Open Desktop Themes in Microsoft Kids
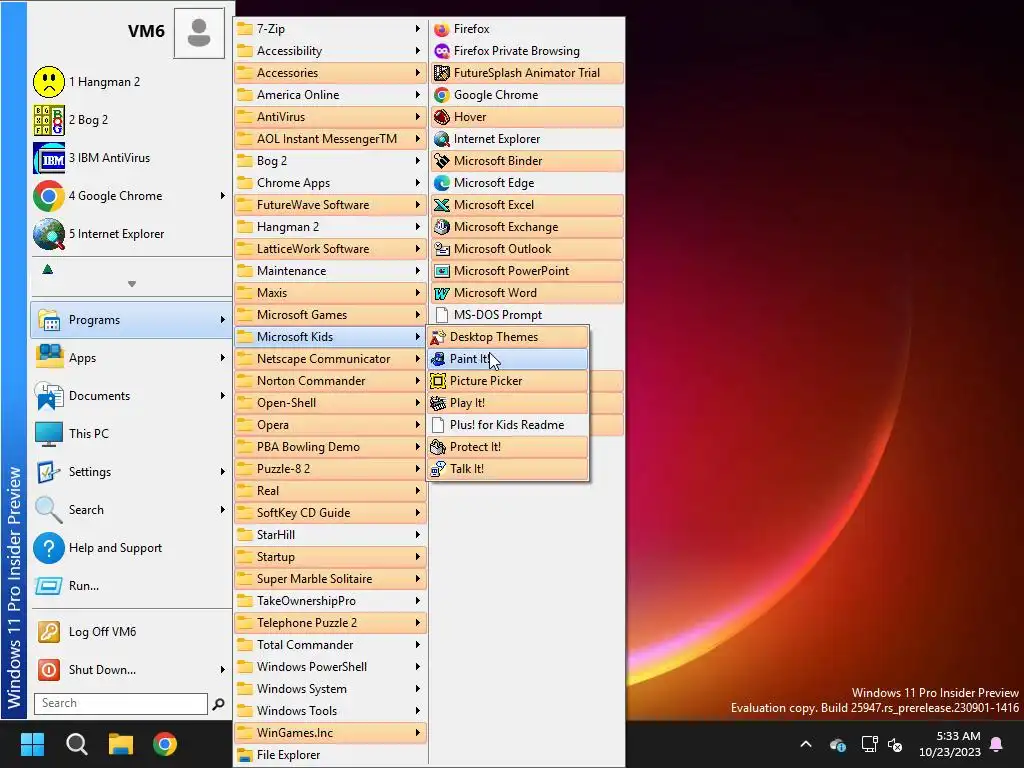The image size is (1024, 768). [507, 337]
